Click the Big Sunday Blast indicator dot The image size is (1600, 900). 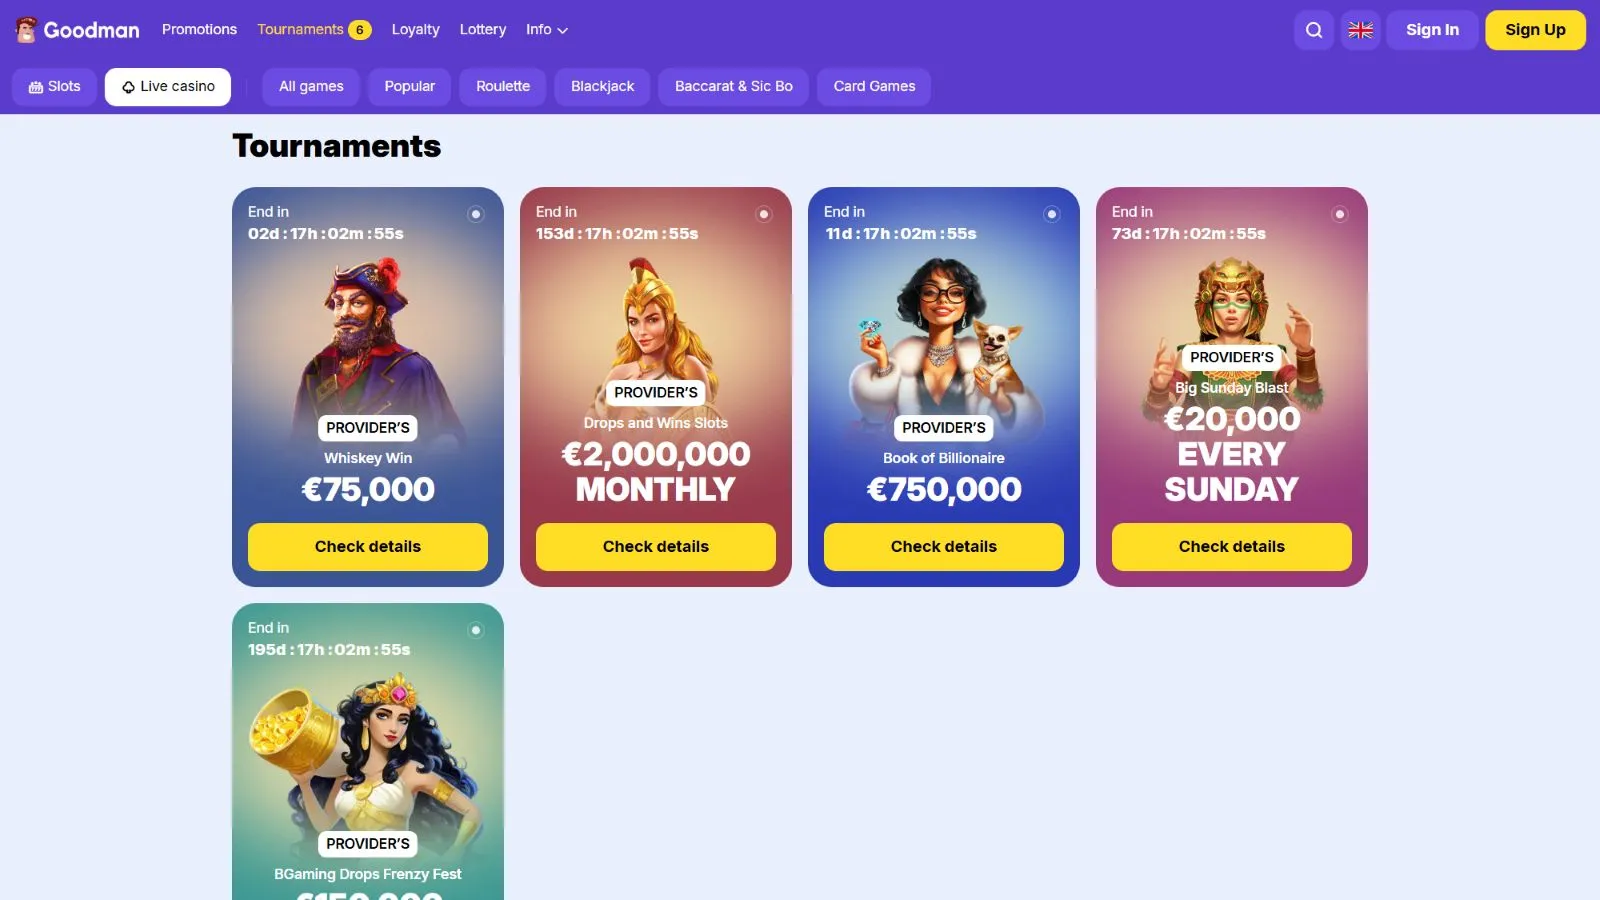(1340, 214)
